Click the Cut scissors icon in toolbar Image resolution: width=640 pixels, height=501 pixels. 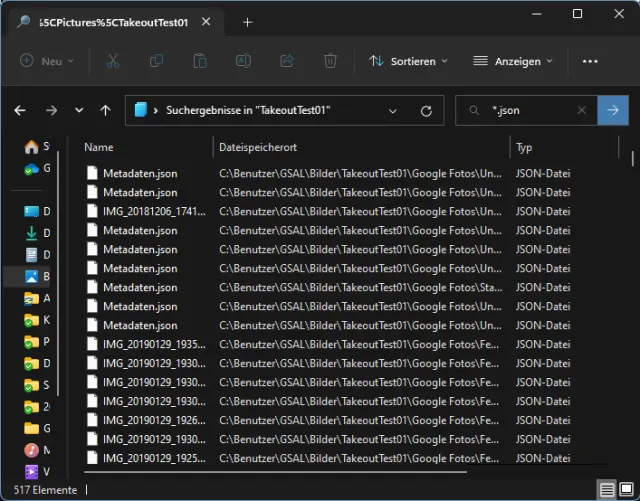[112, 61]
